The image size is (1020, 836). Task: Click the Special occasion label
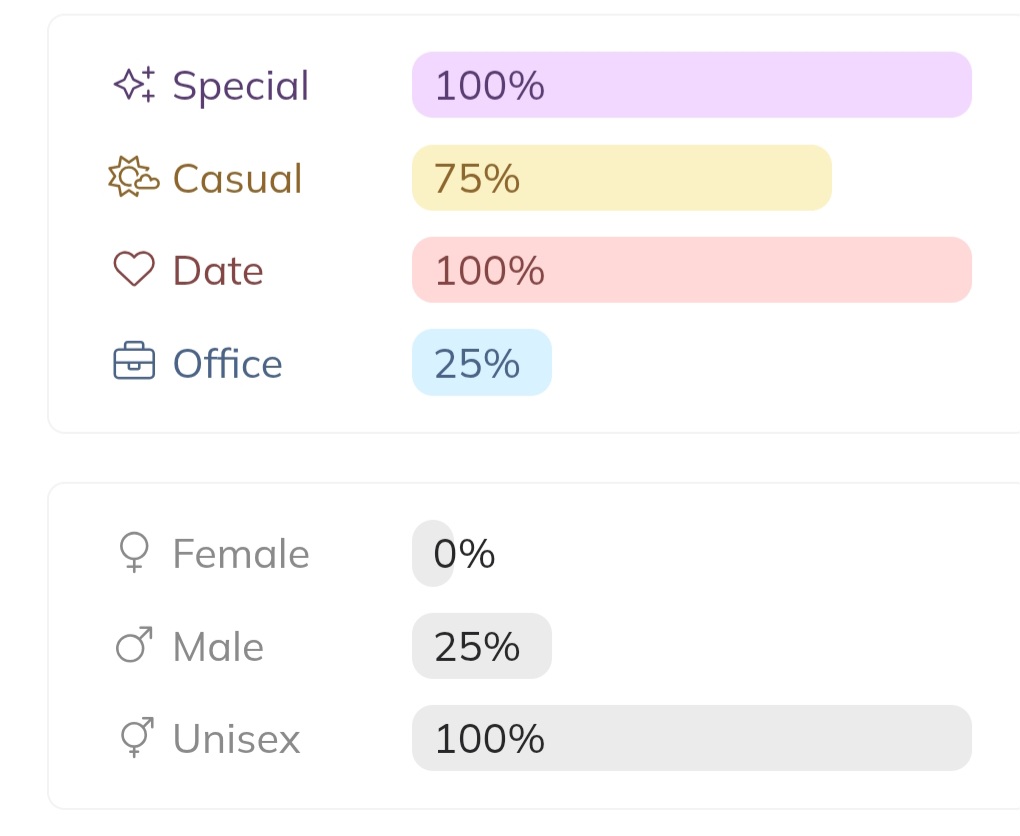(x=241, y=86)
